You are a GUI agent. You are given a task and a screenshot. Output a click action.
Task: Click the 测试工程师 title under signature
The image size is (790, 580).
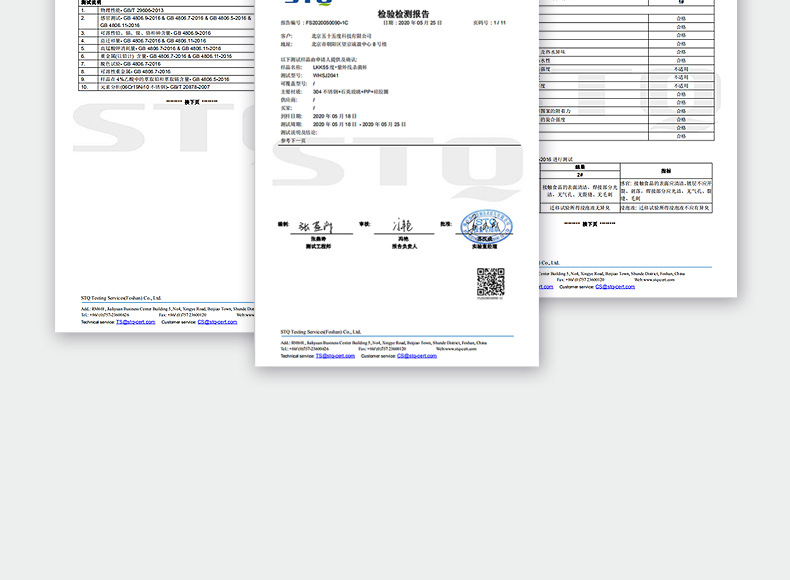318,246
